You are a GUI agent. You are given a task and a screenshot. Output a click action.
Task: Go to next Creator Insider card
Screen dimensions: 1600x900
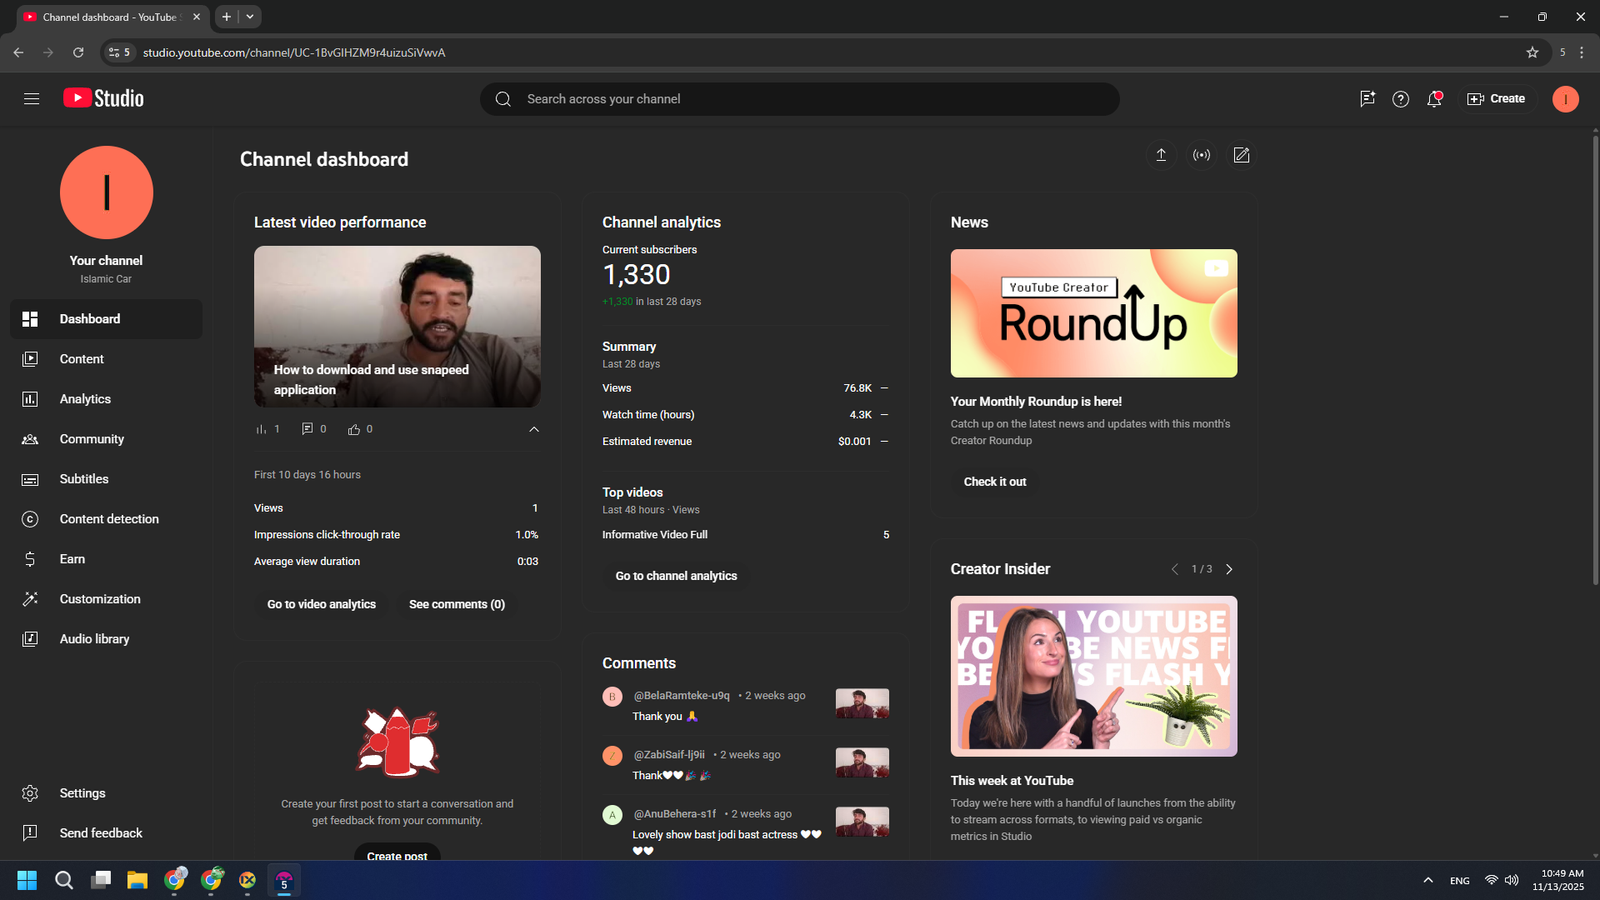[x=1229, y=569]
